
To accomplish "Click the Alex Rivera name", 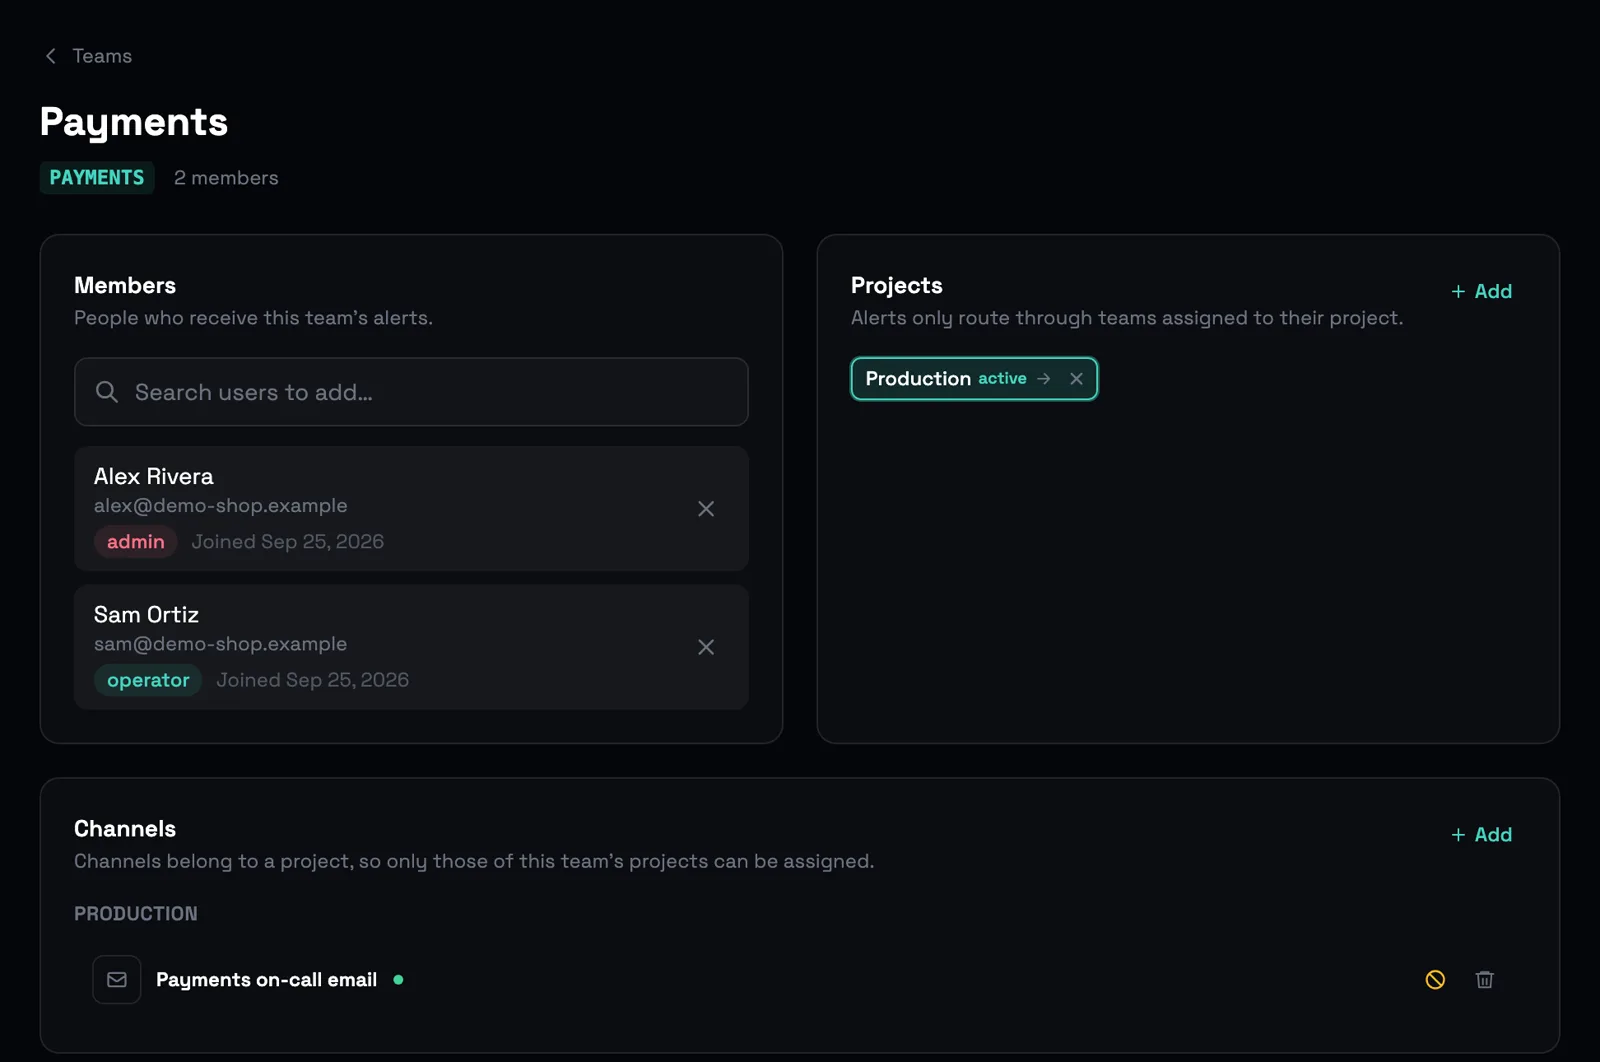I will point(154,476).
